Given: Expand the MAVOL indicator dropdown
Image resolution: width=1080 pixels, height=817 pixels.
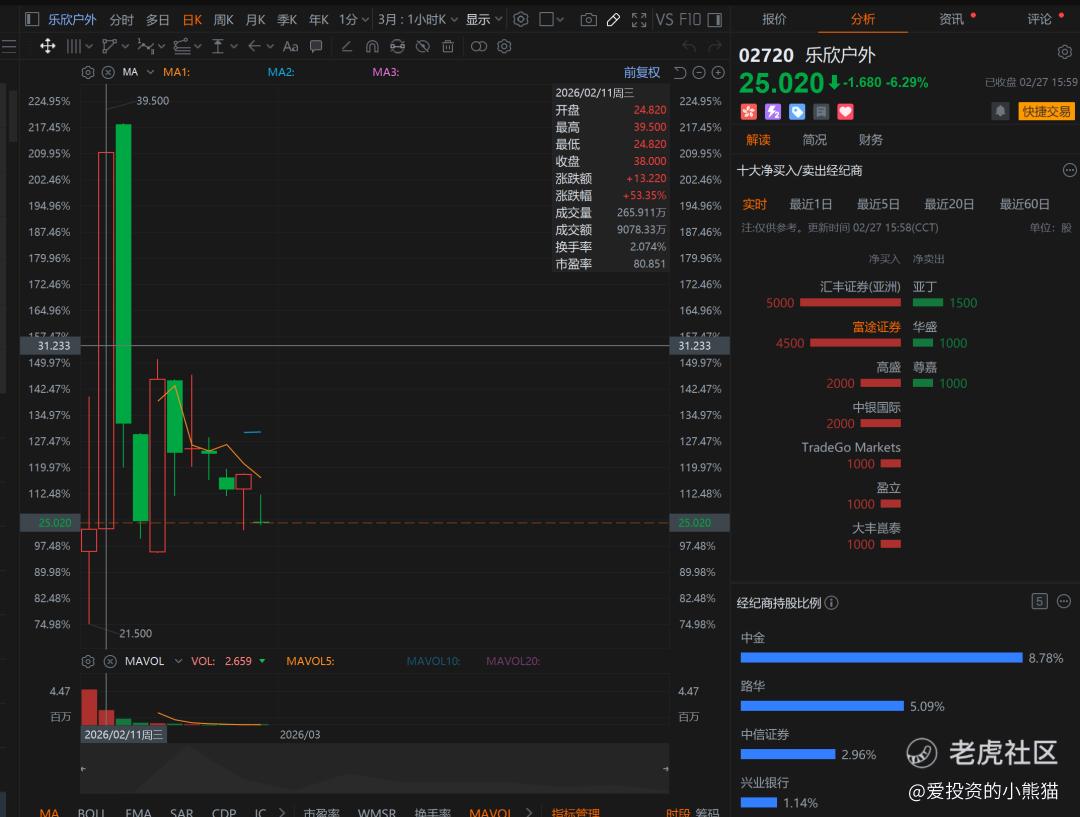Looking at the screenshot, I should click(x=178, y=661).
